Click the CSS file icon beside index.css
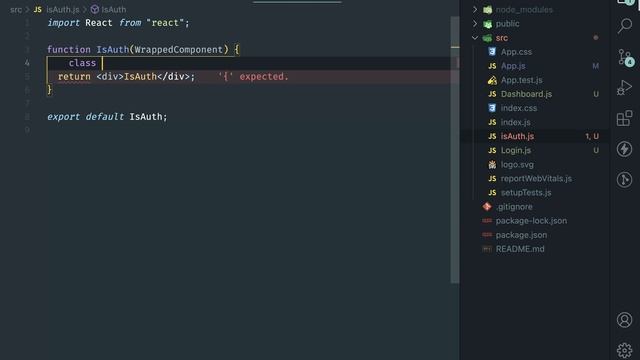 492,108
